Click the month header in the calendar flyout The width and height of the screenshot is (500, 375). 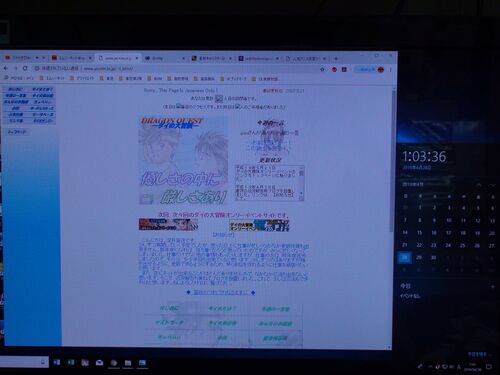[x=413, y=184]
